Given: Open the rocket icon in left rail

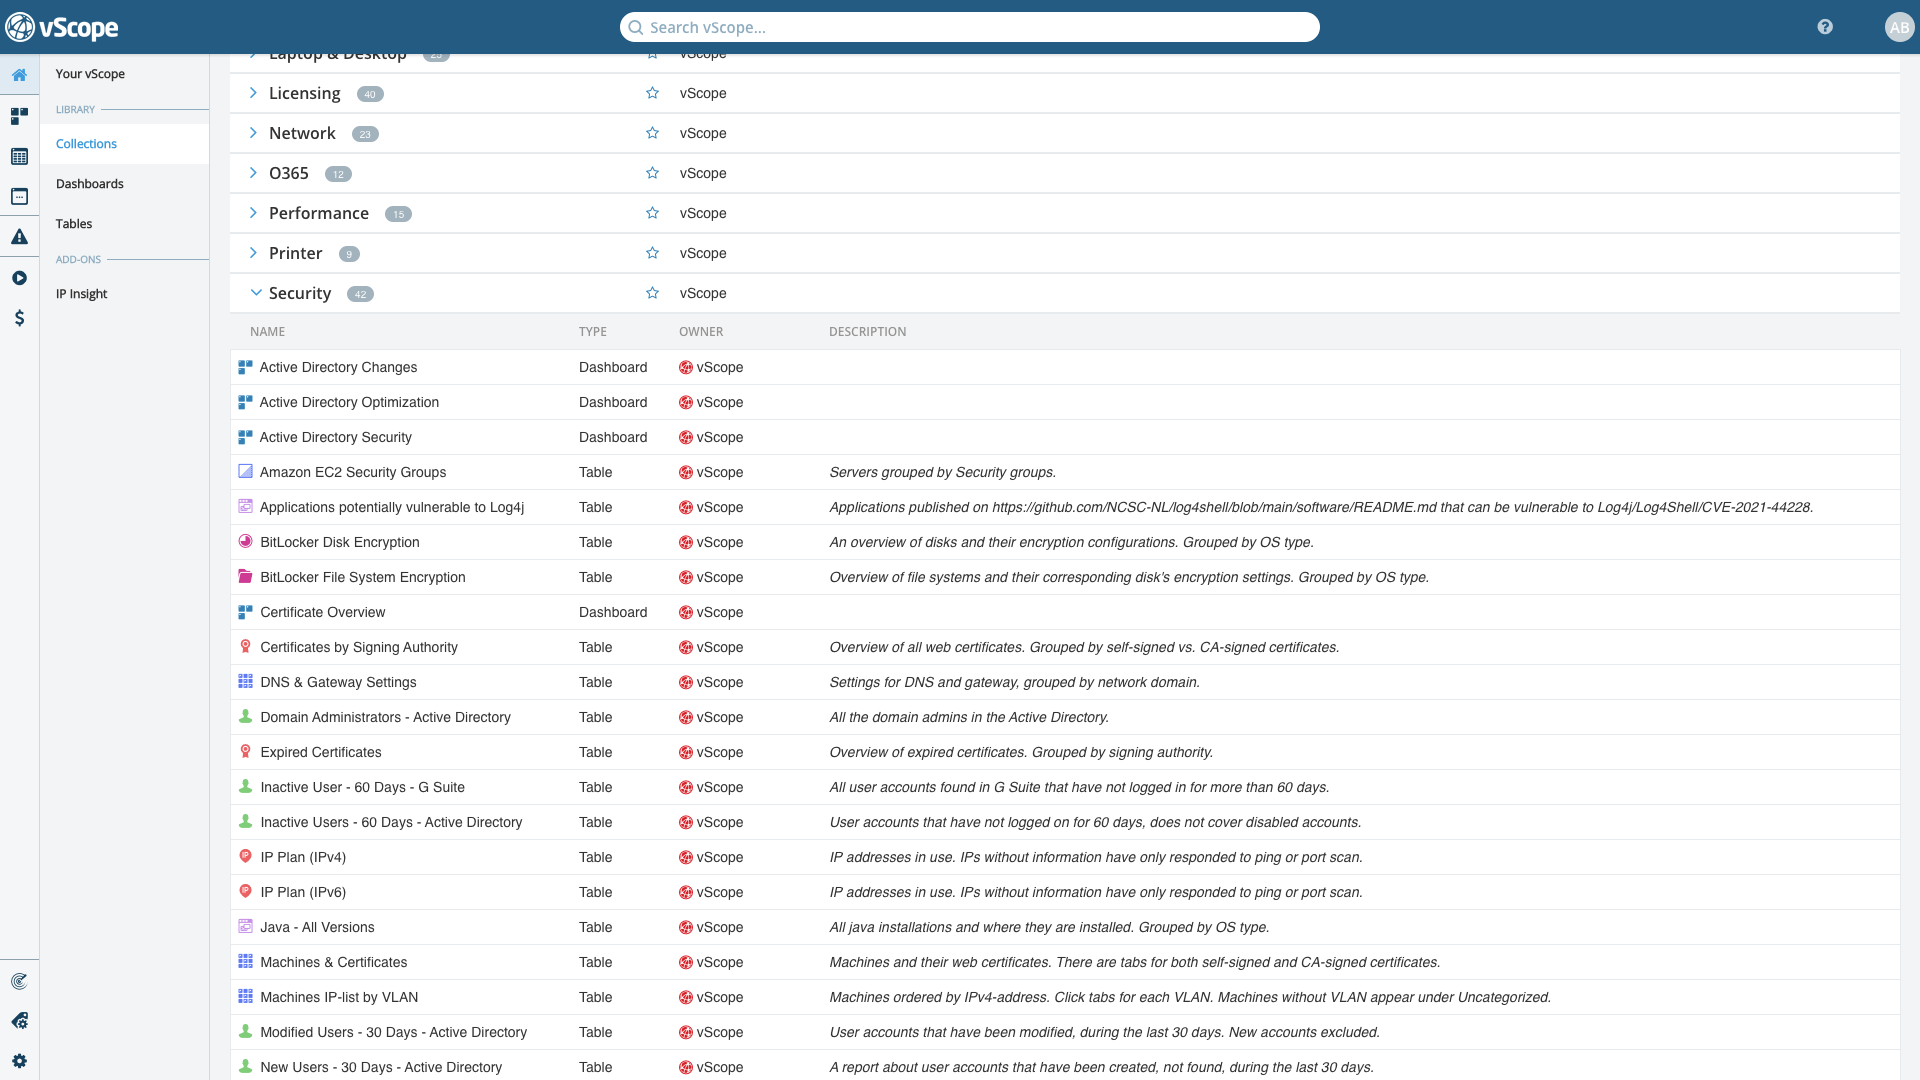Looking at the screenshot, I should coord(19,1021).
